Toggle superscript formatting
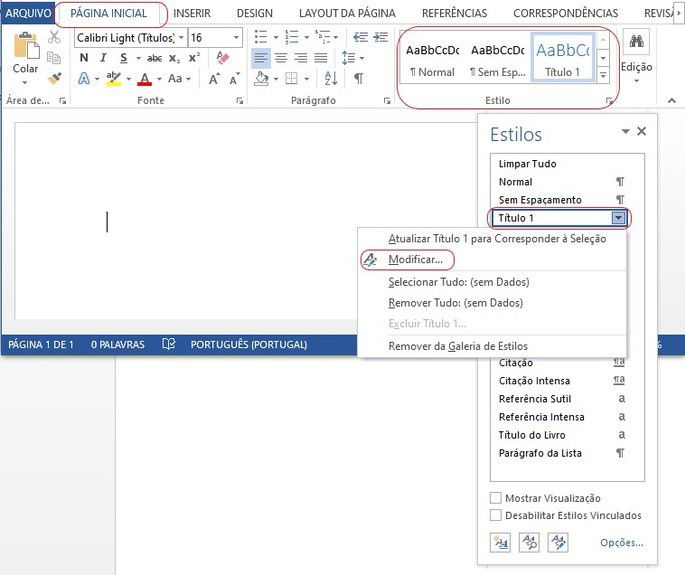This screenshot has height=575, width=685. coord(194,58)
